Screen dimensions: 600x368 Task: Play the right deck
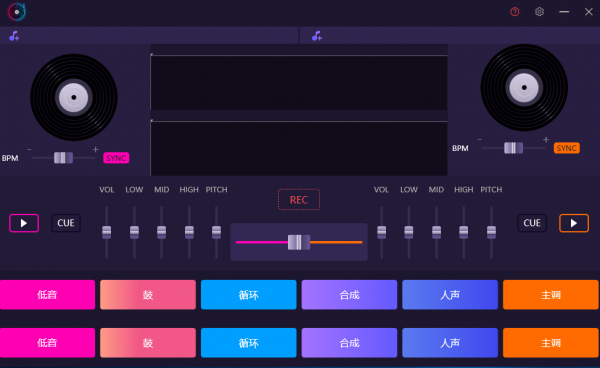tap(574, 223)
